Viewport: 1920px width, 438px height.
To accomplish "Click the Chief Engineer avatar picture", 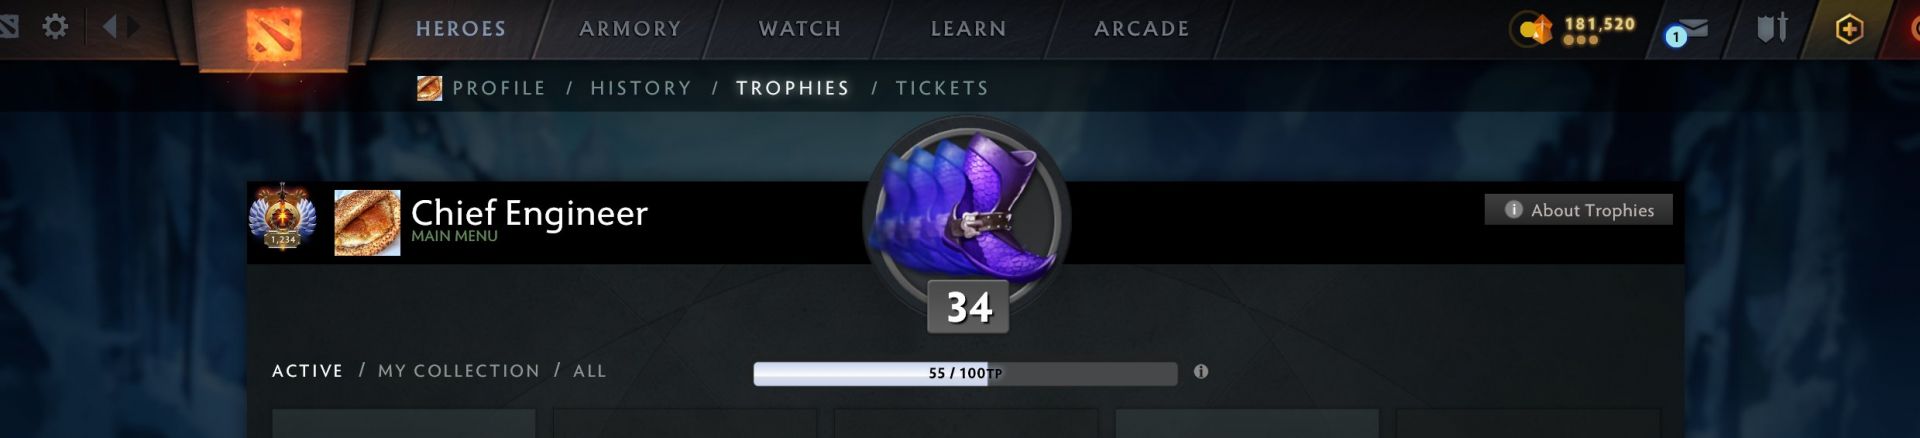I will pos(367,223).
